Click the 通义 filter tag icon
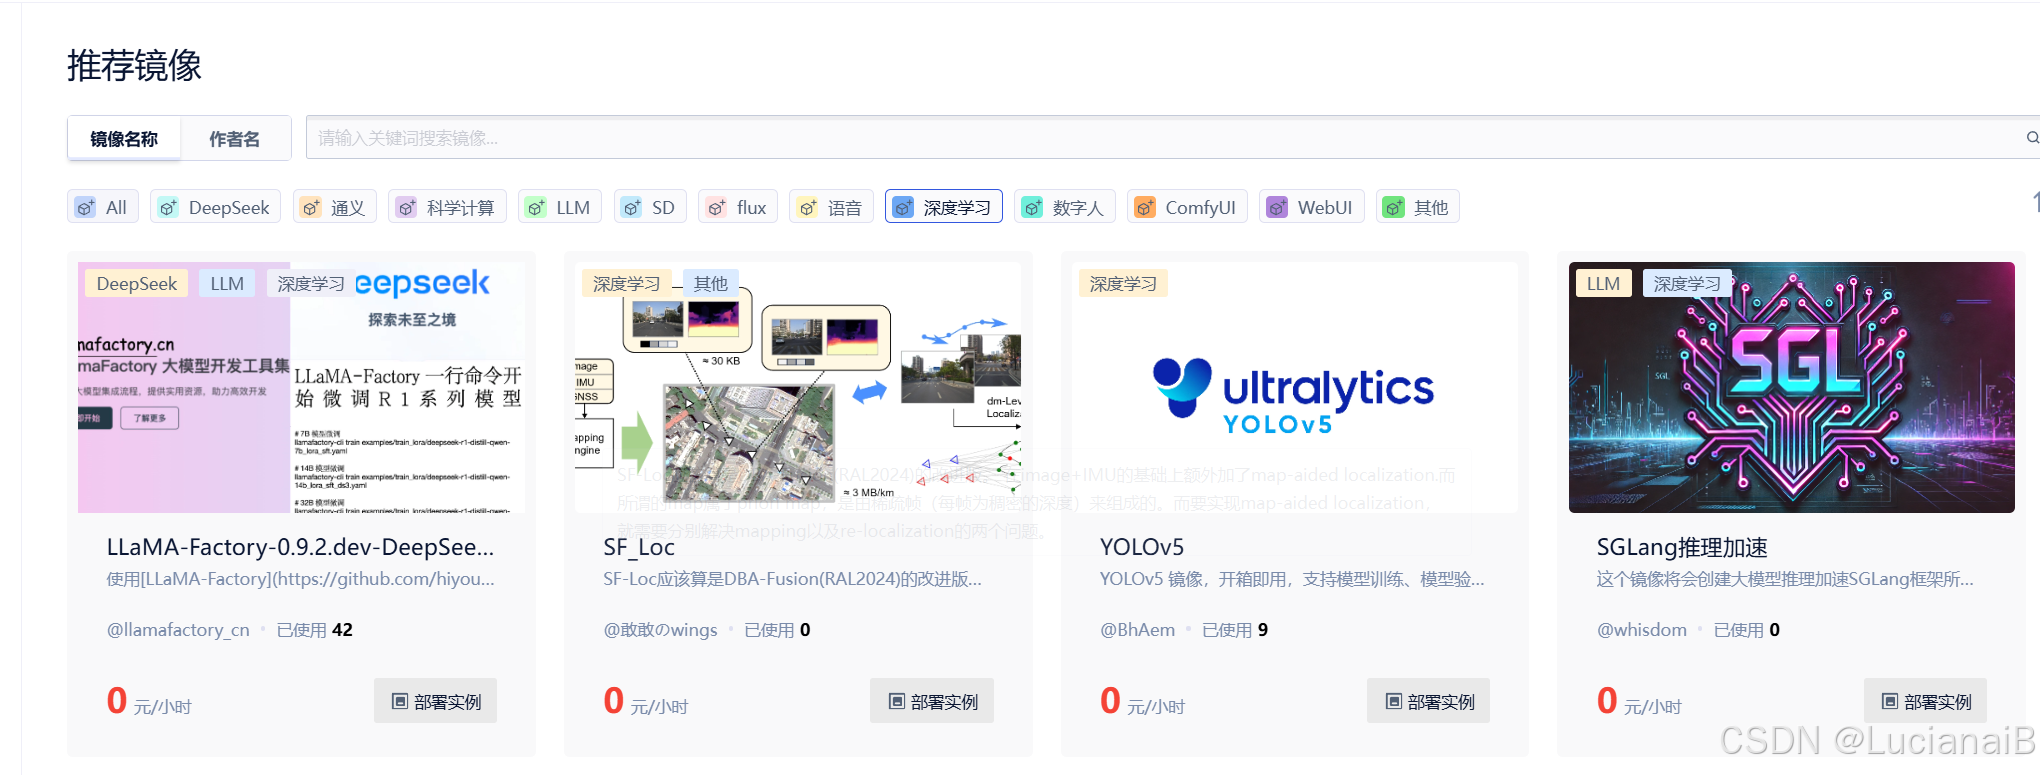The height and width of the screenshot is (775, 2040). pos(311,207)
